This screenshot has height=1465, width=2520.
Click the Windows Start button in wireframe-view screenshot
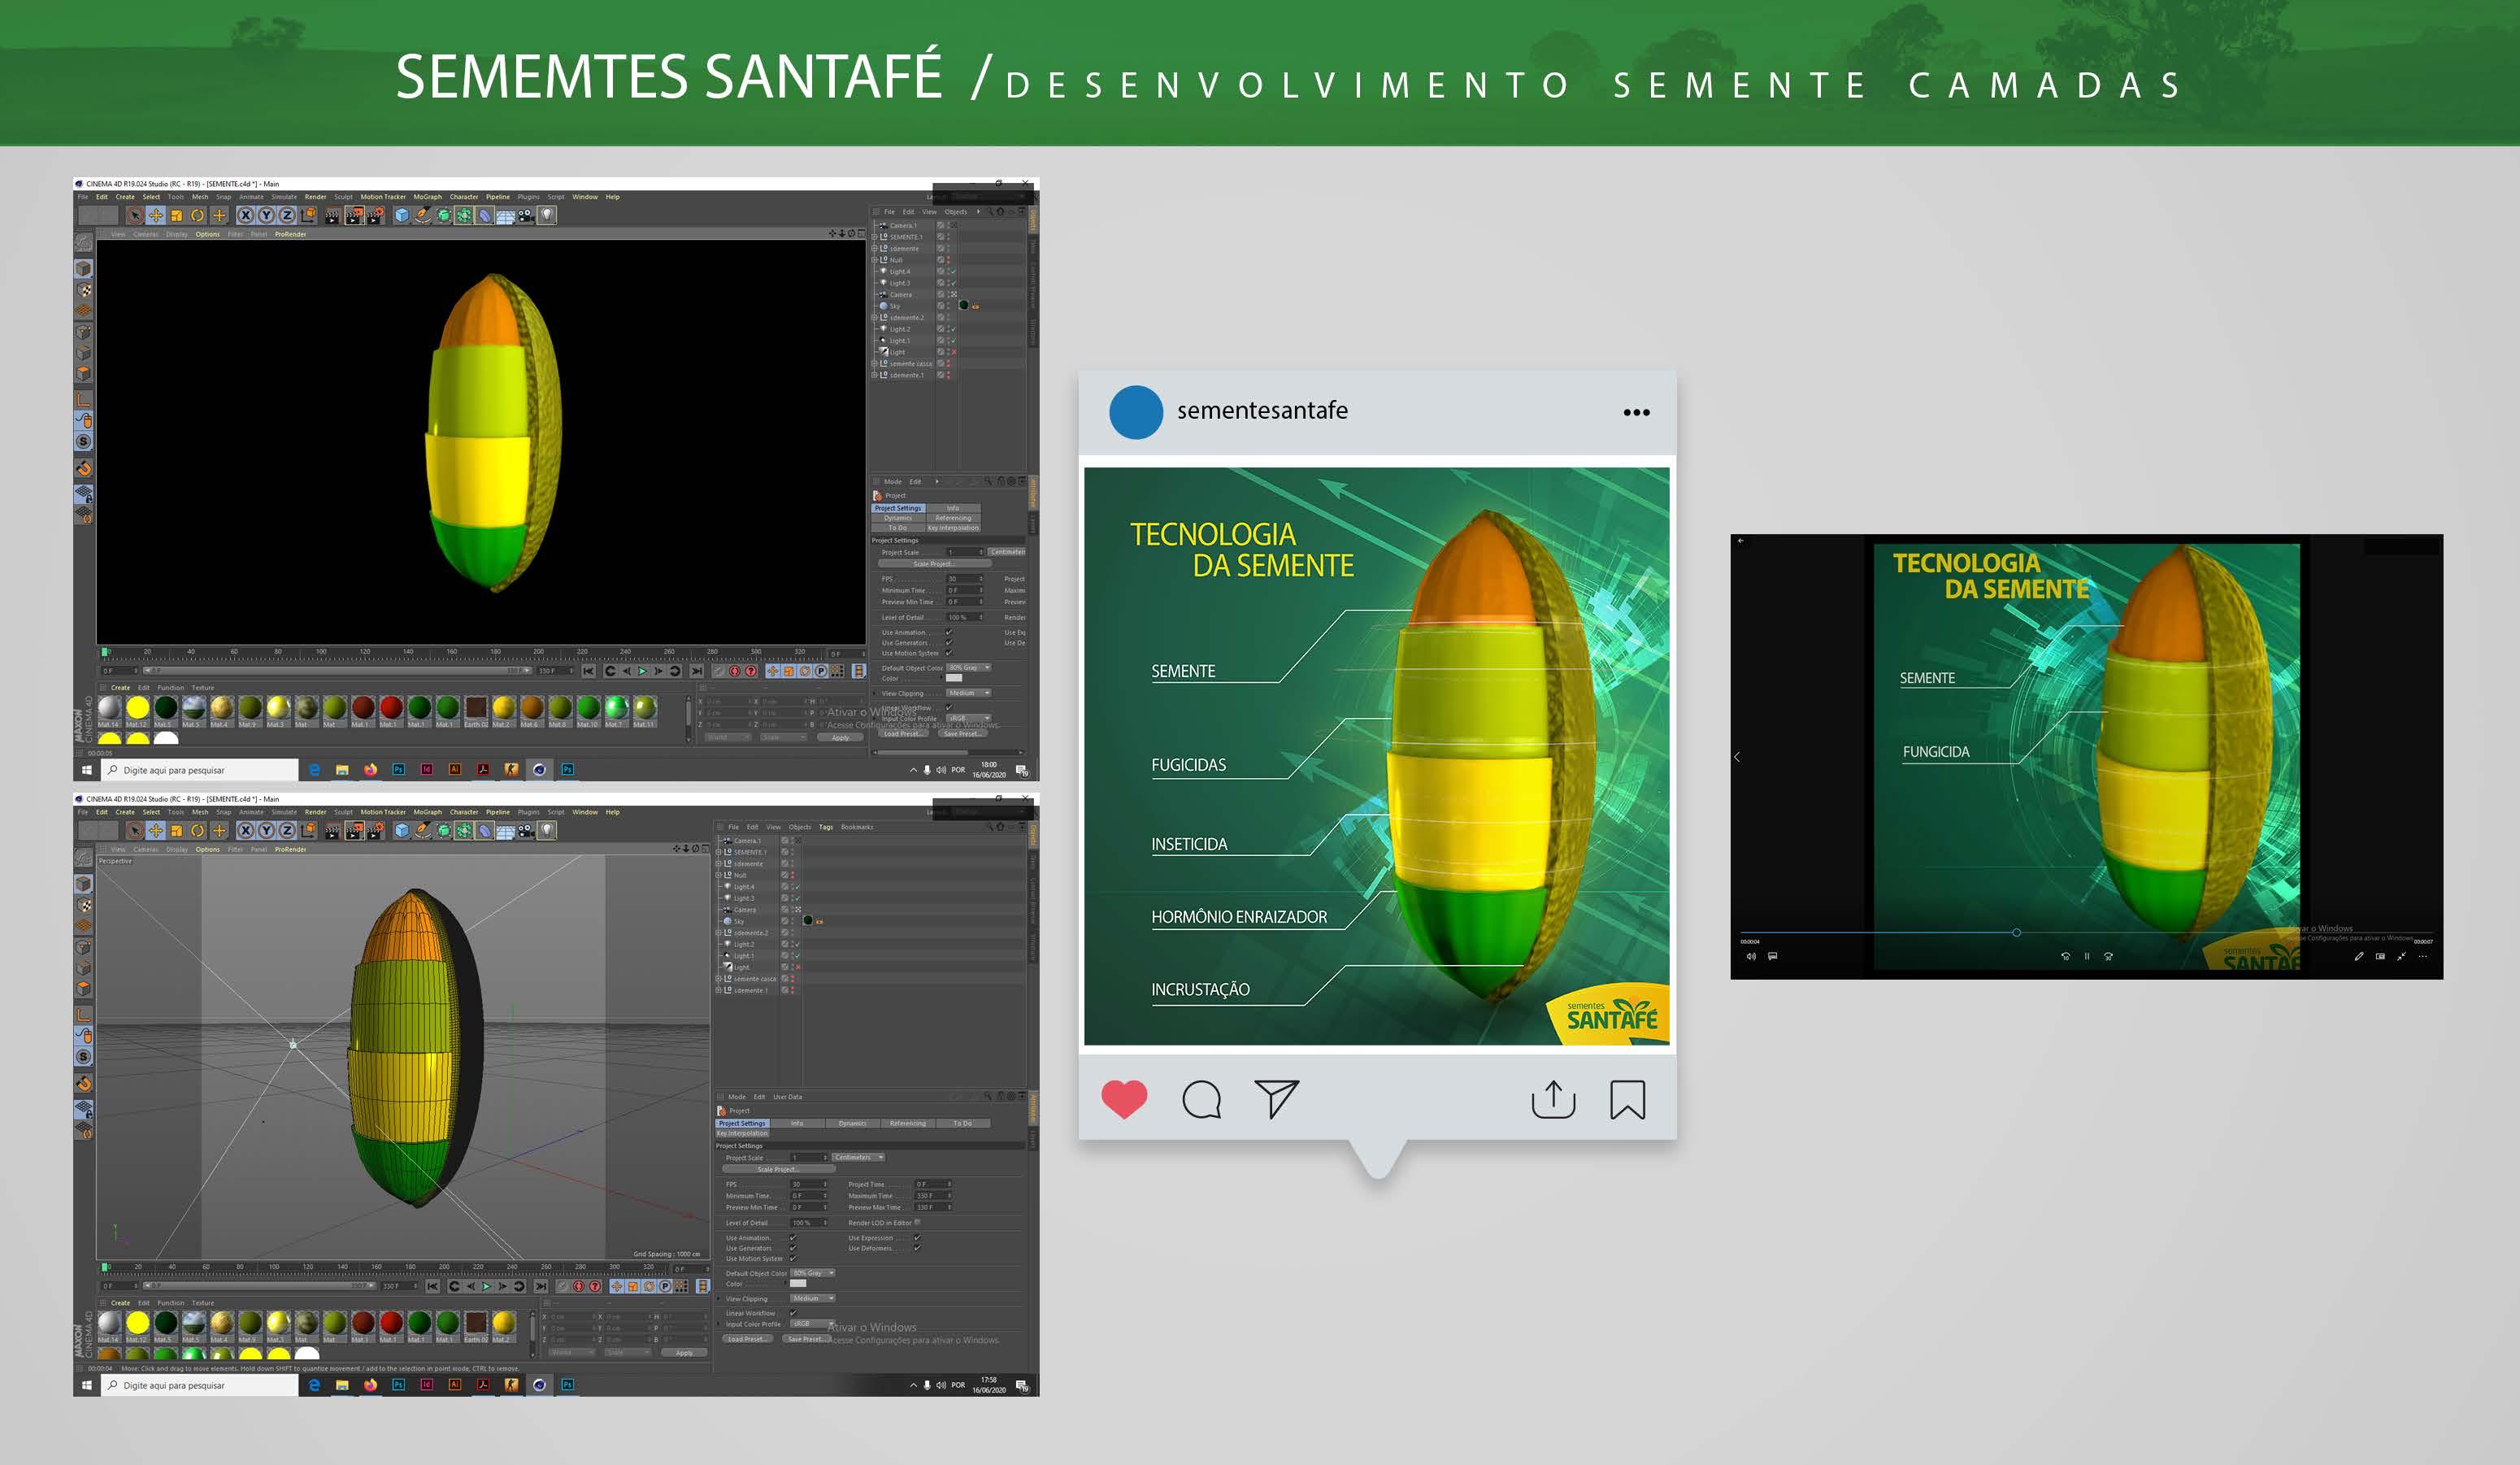(x=87, y=1385)
